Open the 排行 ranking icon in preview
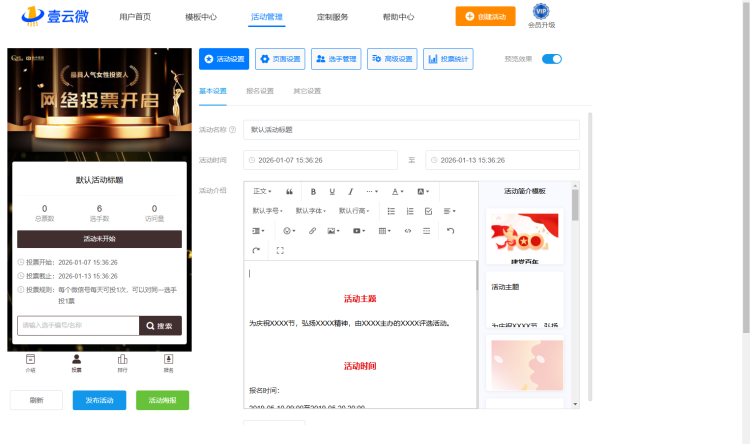Viewport: 750px width, 444px height. [122, 363]
